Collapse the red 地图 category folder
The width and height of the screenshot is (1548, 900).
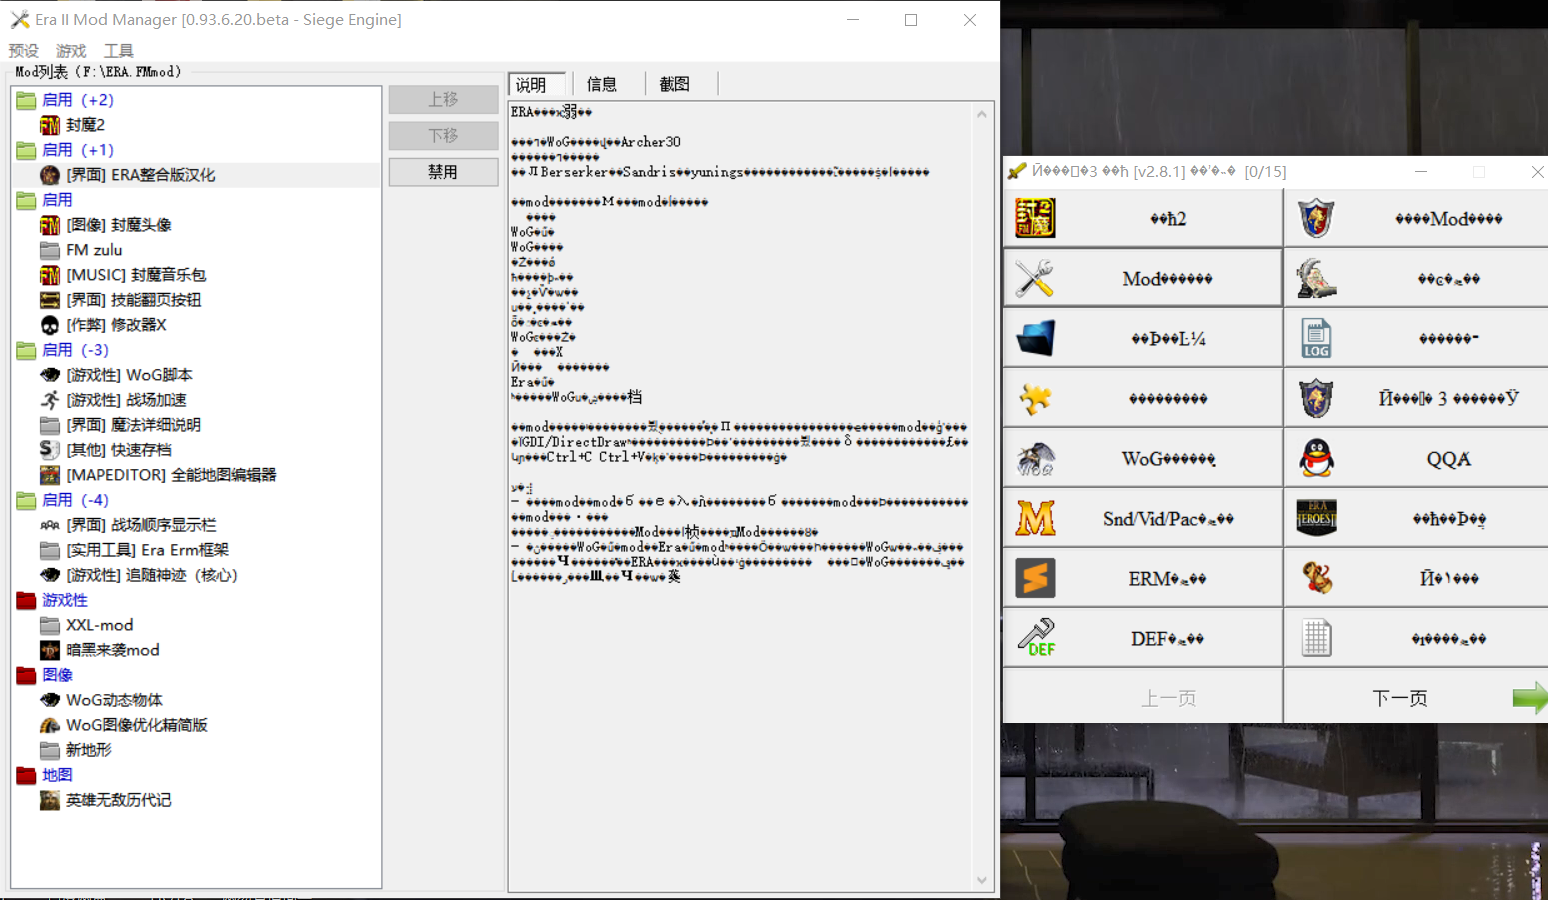tap(26, 775)
